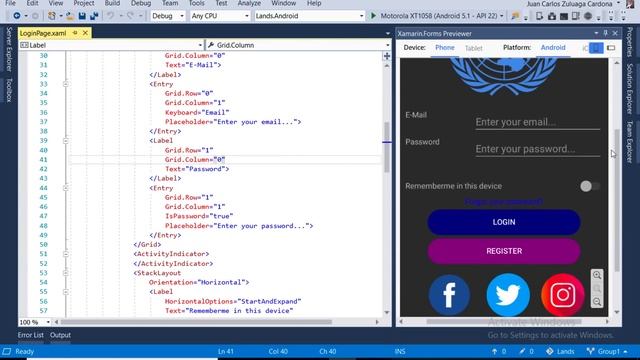Open the Output tab

coord(60,335)
